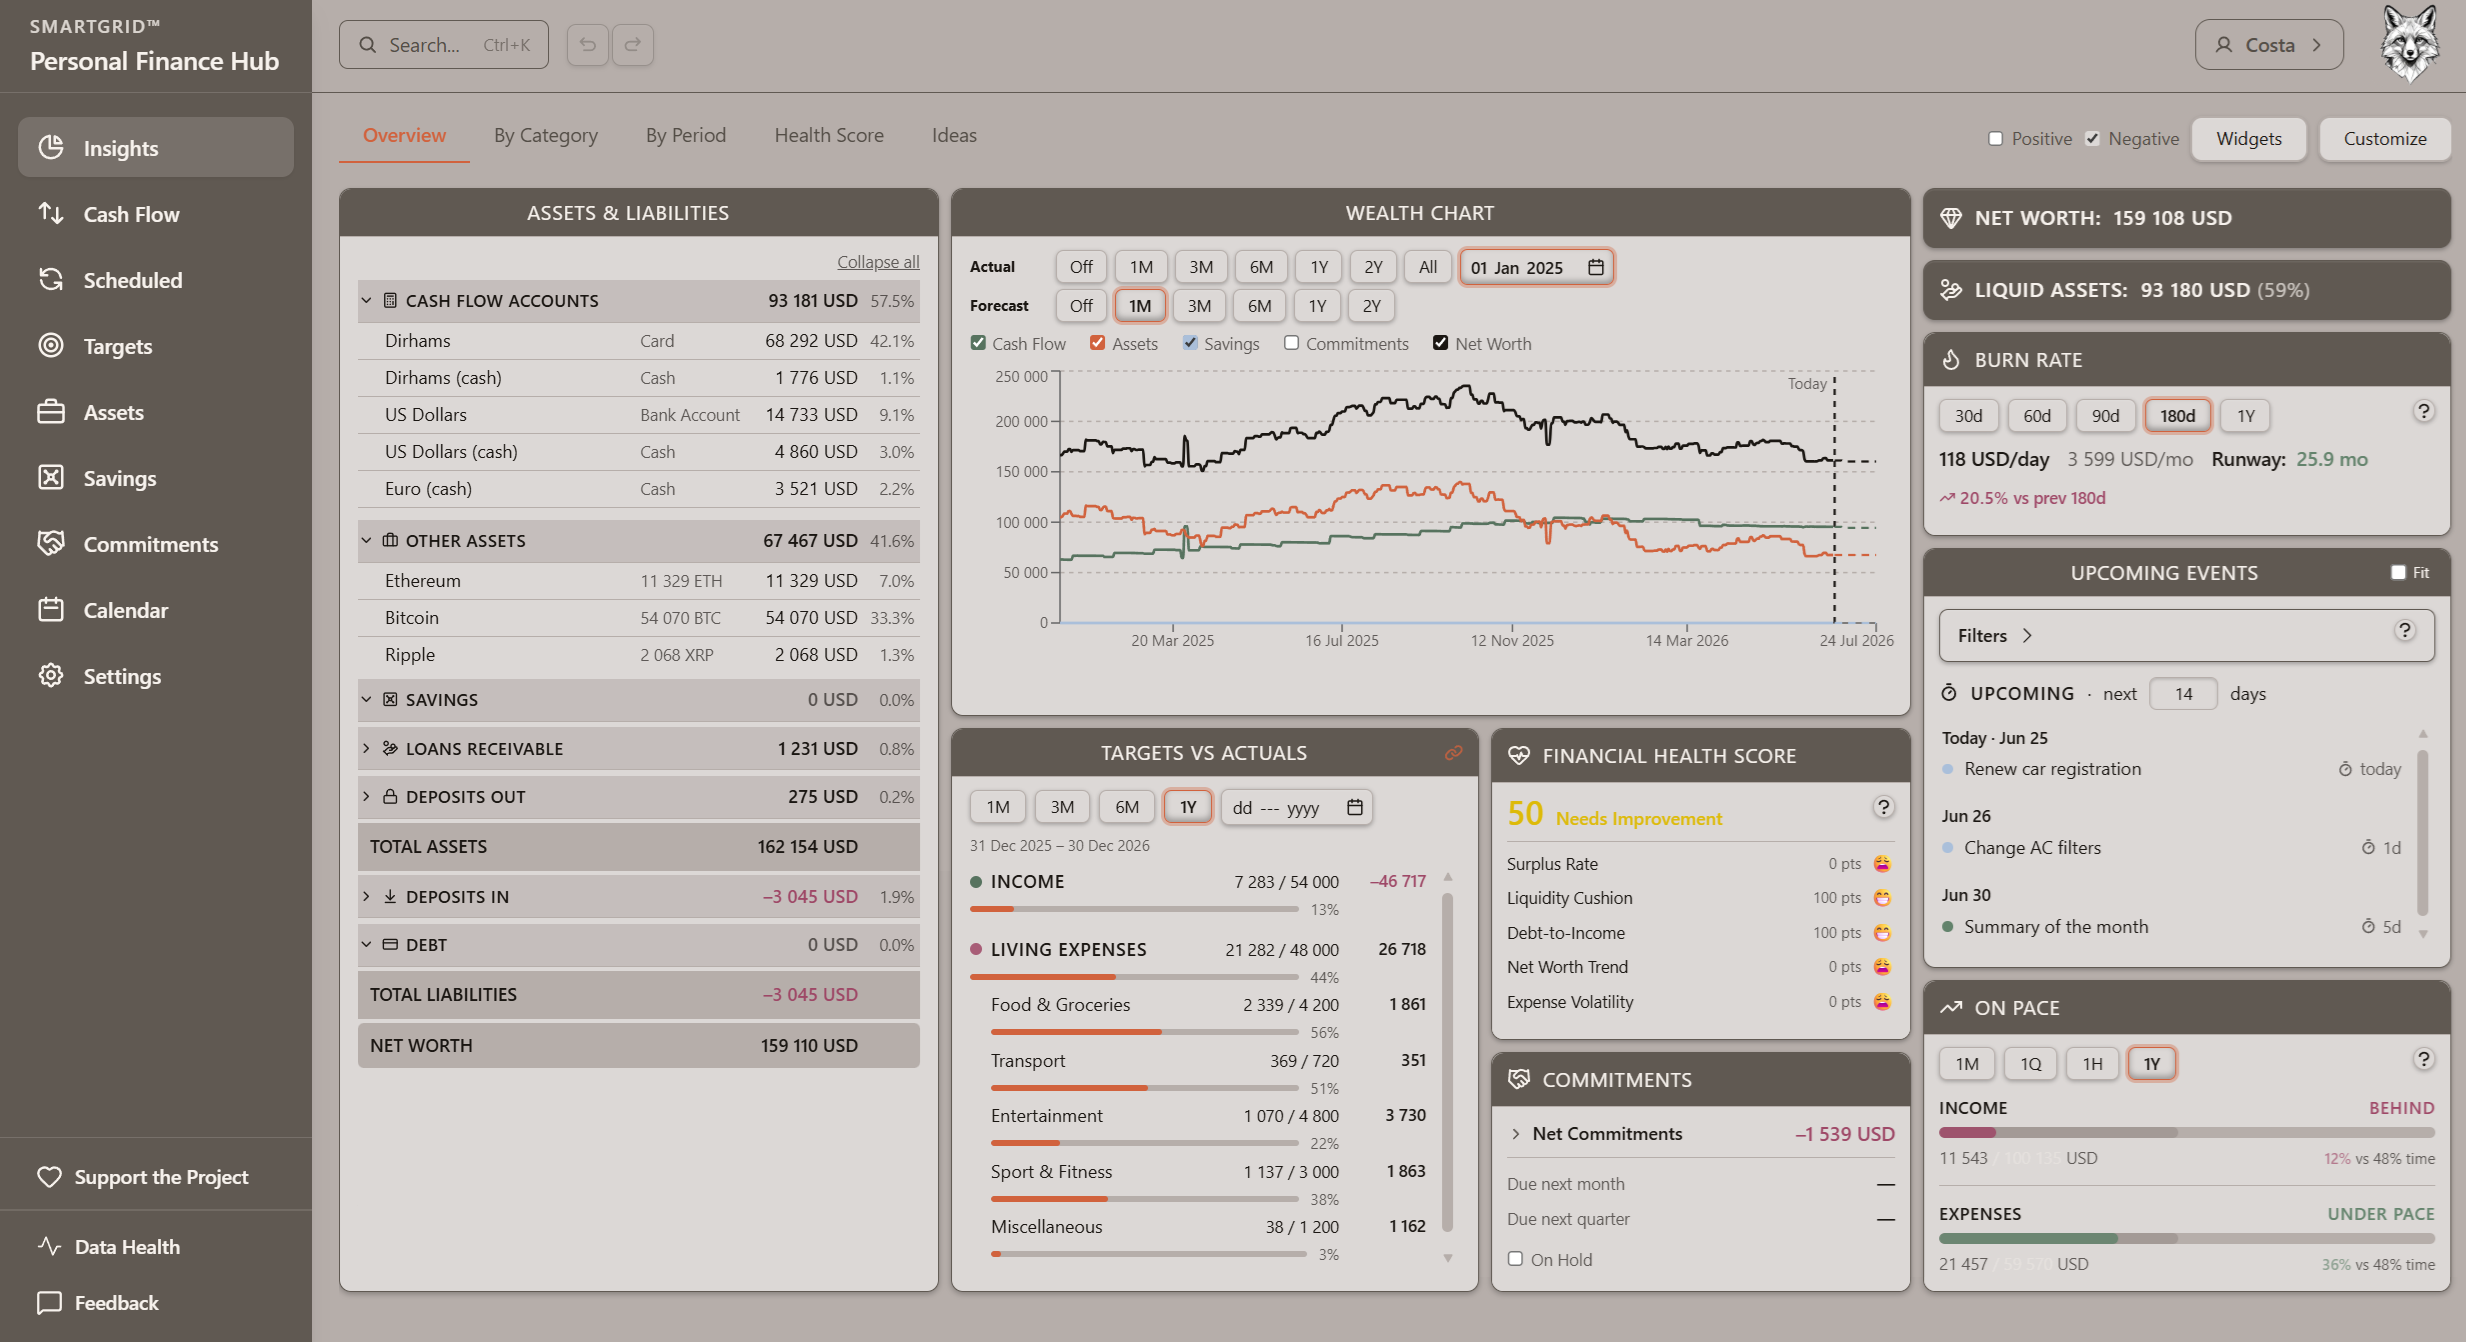
Task: Open the Calendar page
Action: tap(155, 610)
